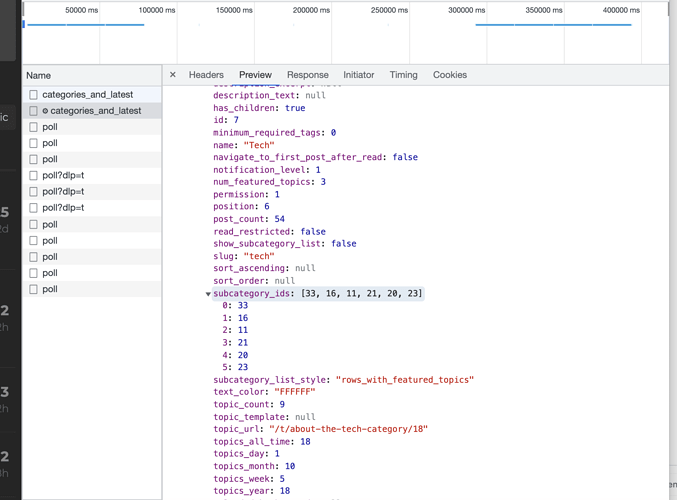
Task: Click the 50000 ms overview timeline label
Action: pyautogui.click(x=81, y=10)
